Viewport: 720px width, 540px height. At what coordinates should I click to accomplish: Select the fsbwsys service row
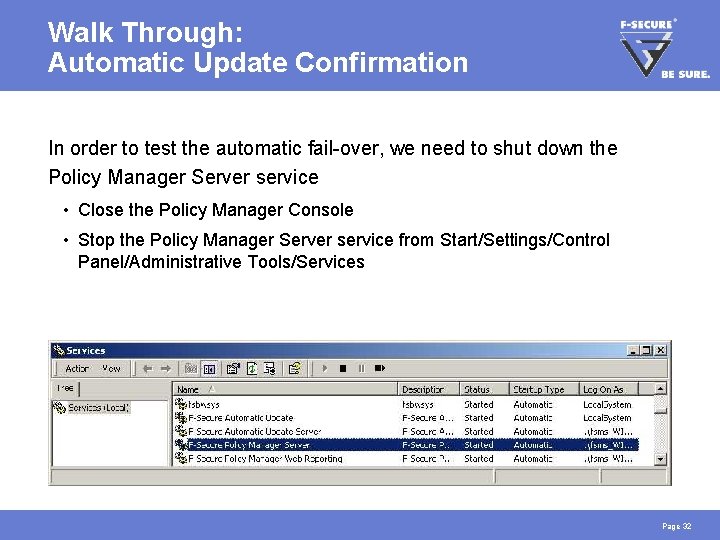point(406,405)
